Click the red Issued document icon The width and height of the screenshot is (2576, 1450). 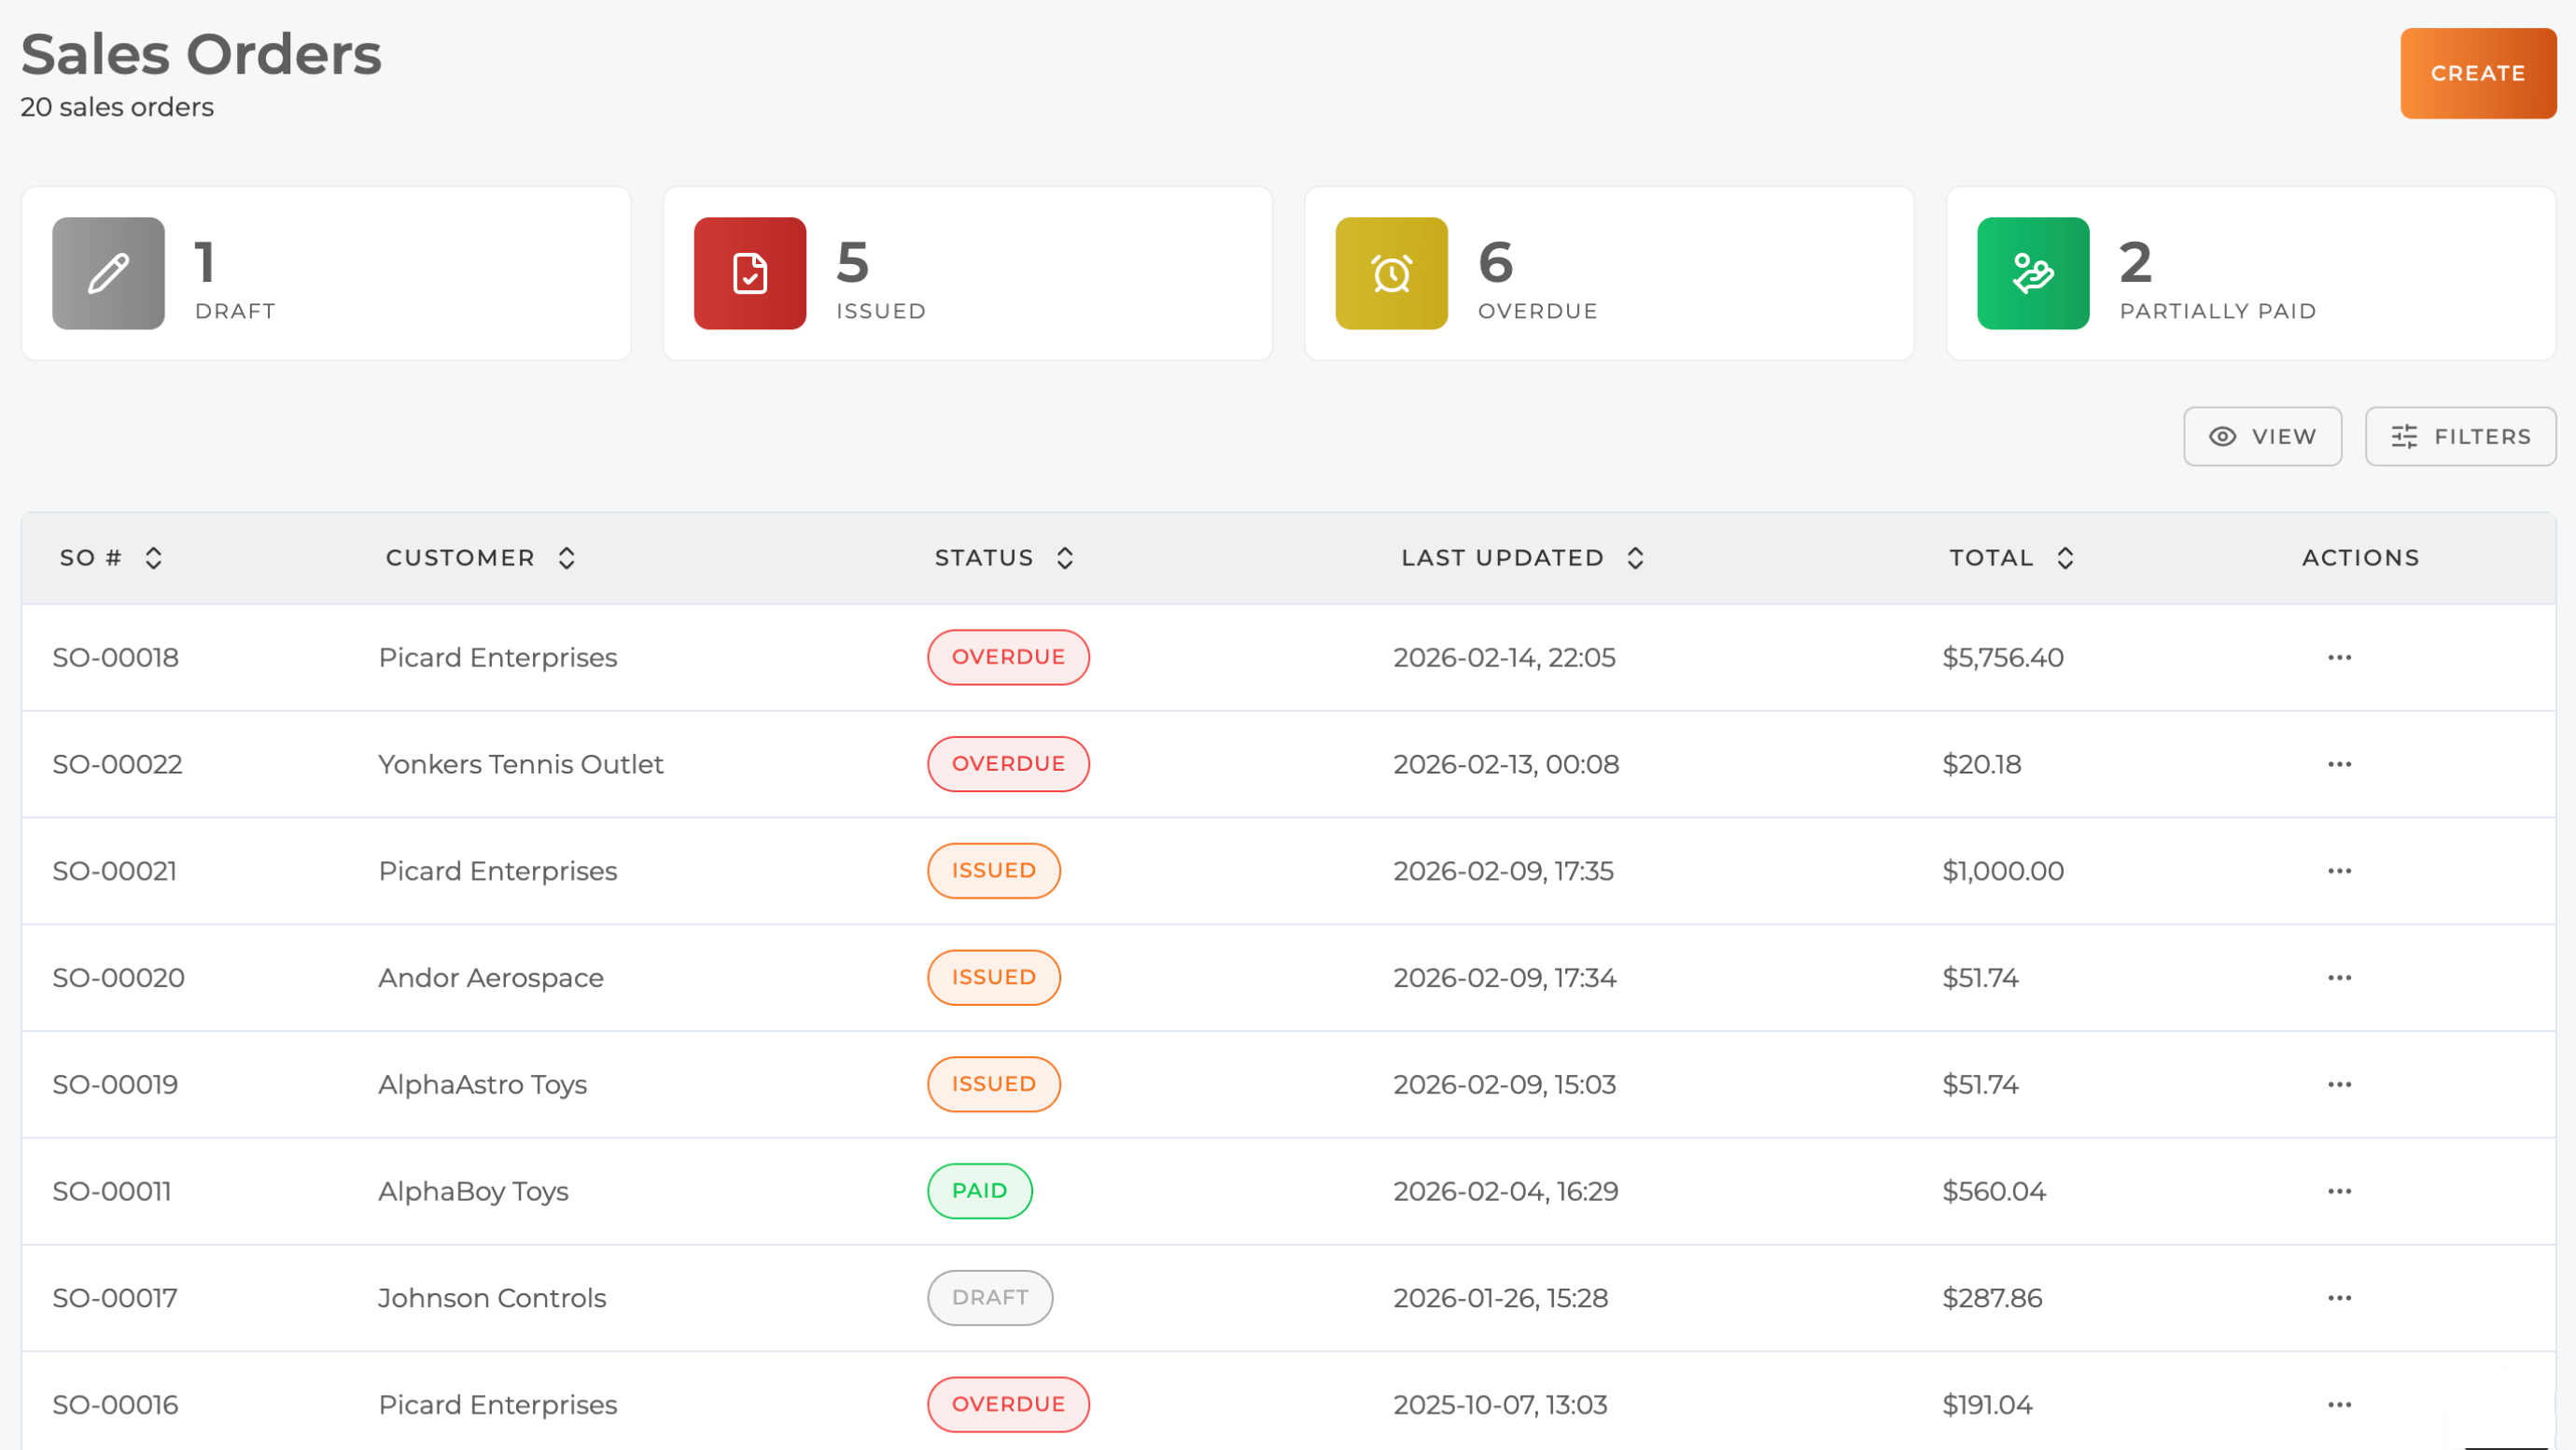pos(749,273)
